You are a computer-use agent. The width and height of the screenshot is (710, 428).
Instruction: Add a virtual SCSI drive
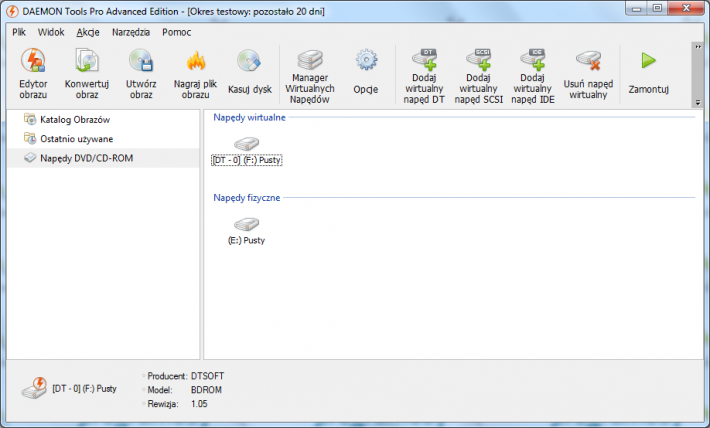479,76
